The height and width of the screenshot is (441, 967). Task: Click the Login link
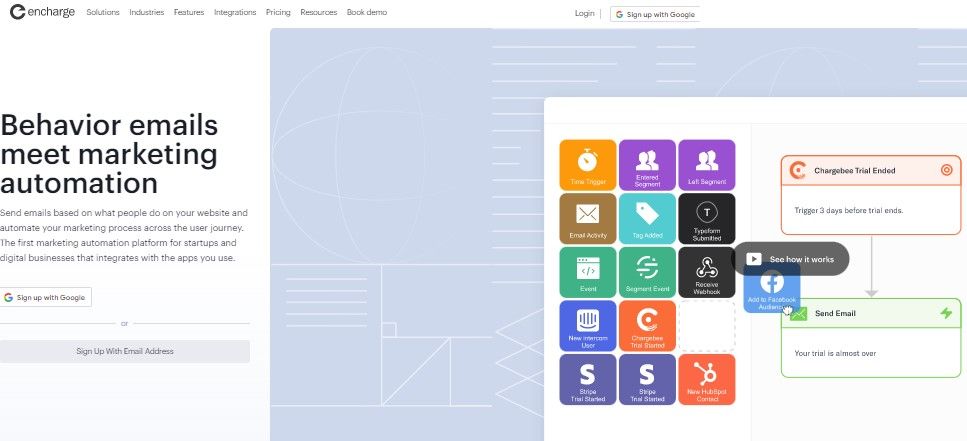tap(585, 13)
